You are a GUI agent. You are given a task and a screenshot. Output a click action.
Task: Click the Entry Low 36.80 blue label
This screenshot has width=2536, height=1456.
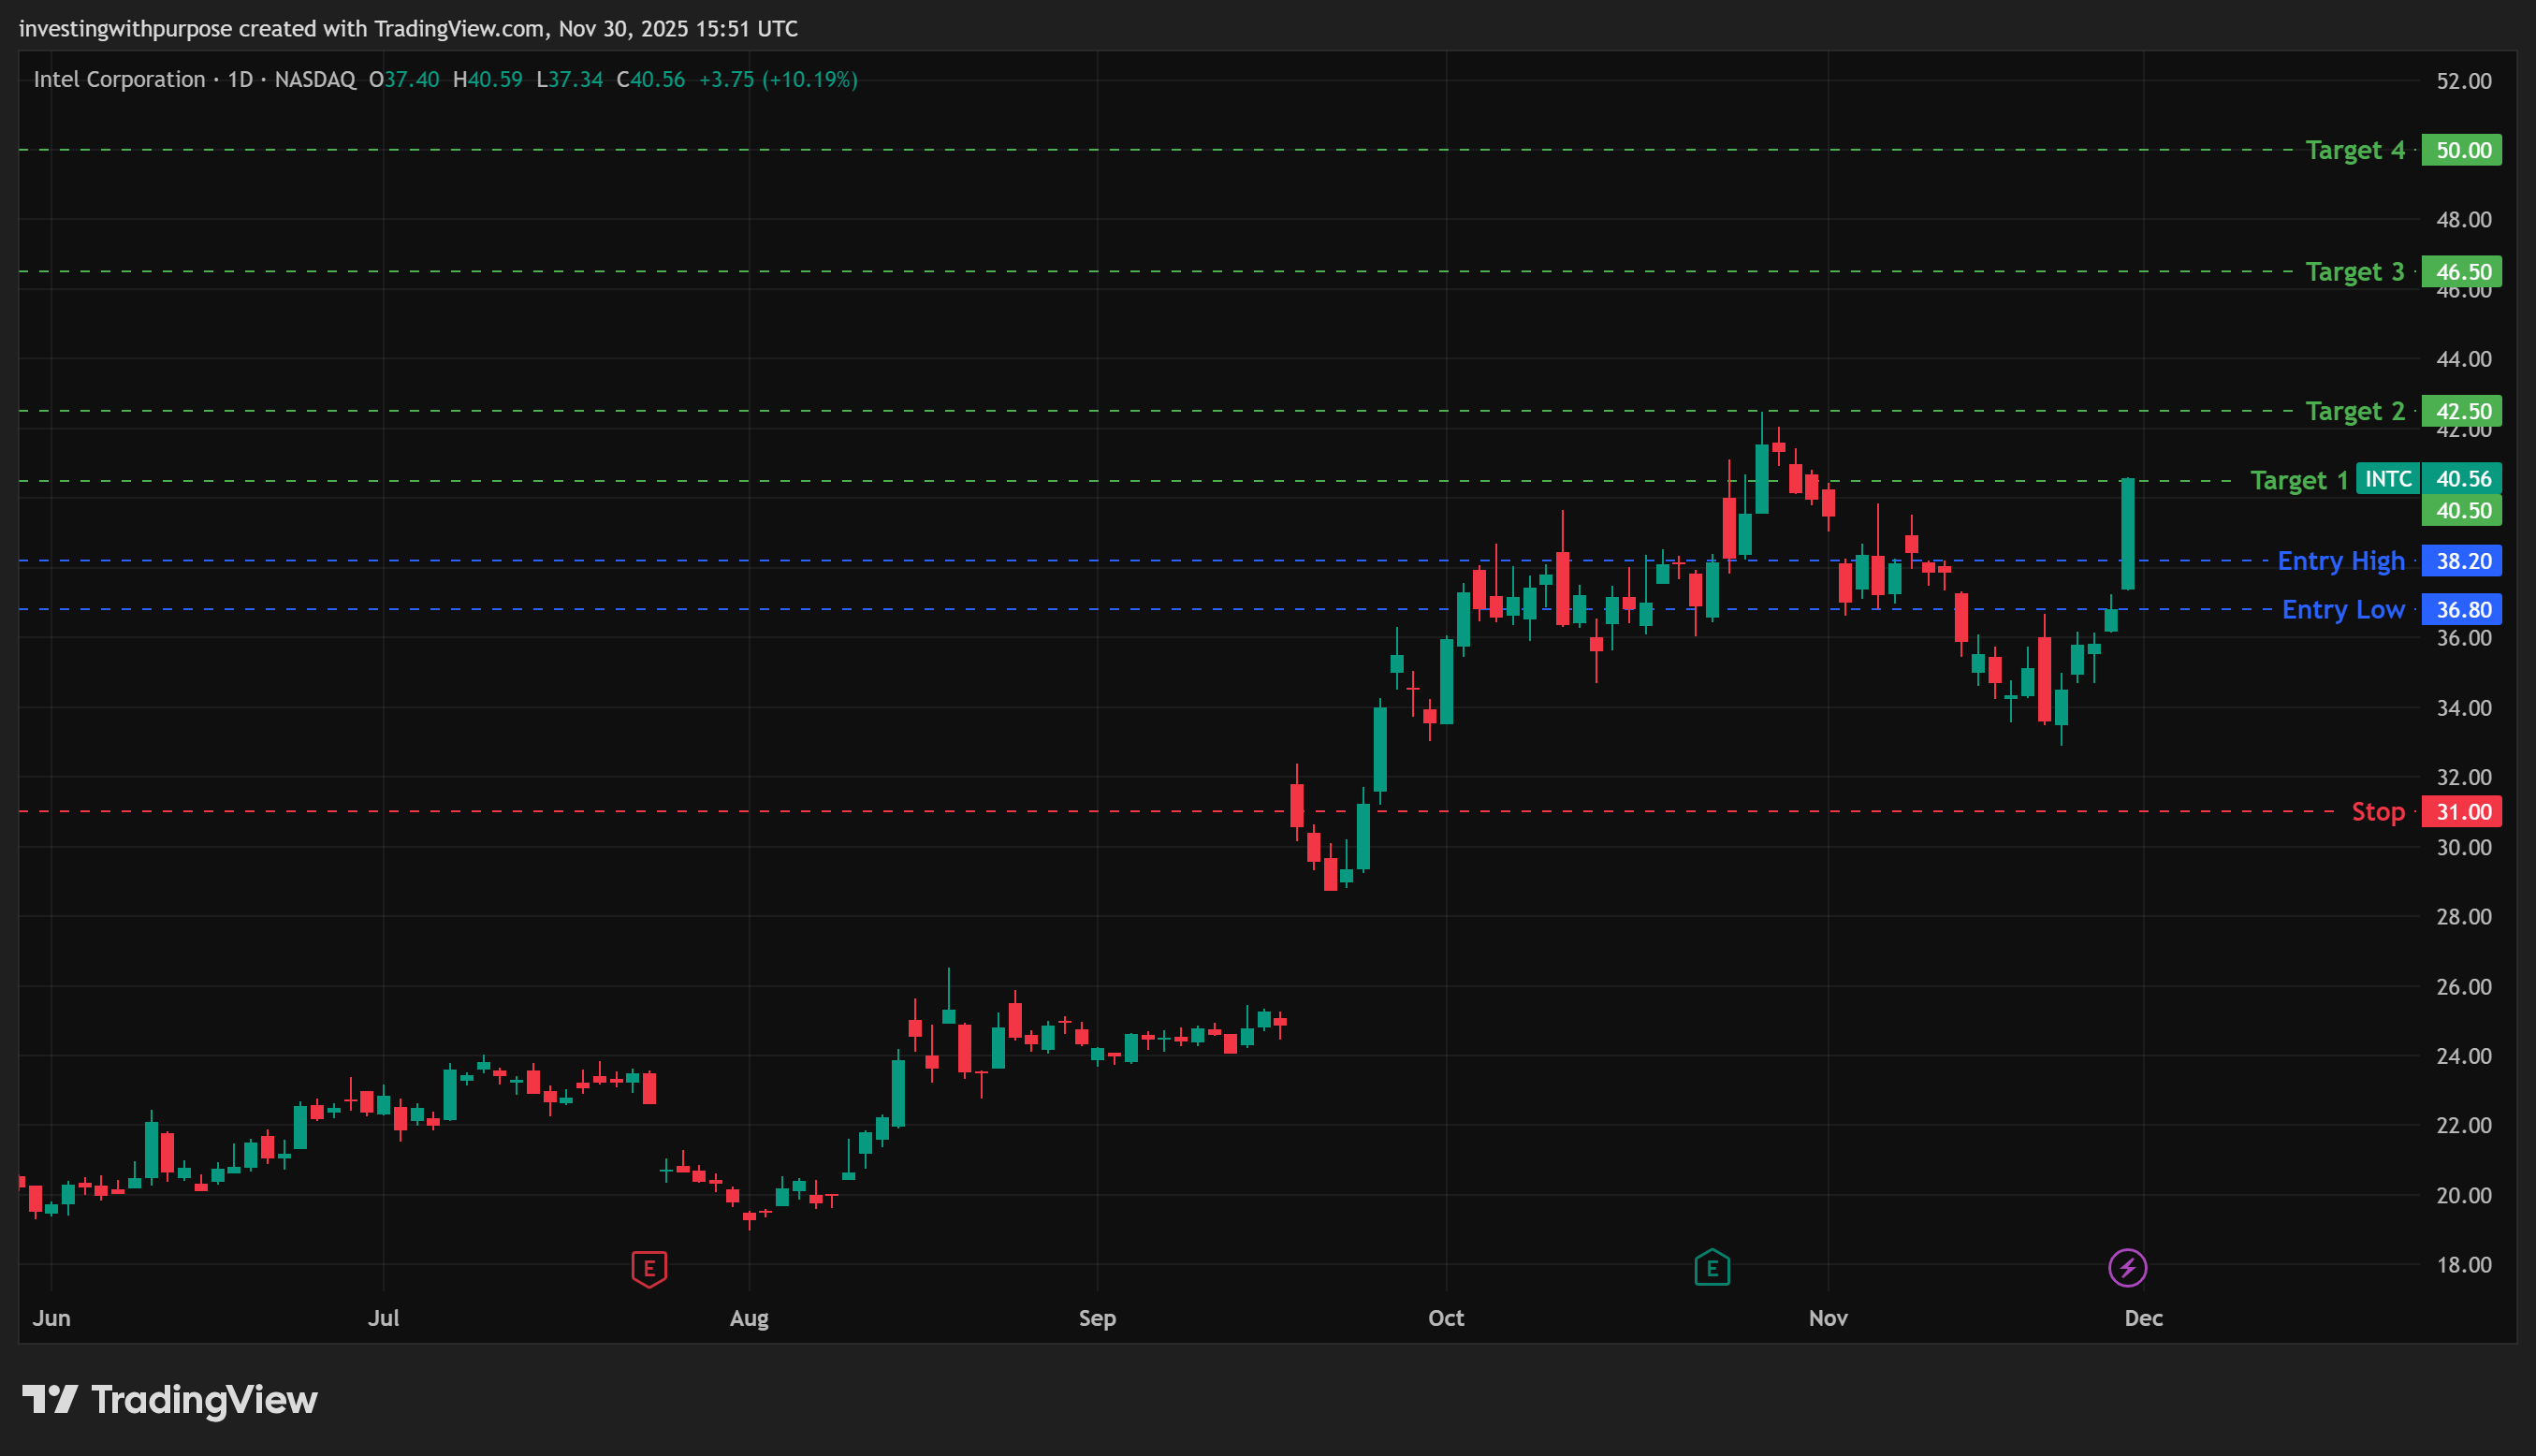(x=2461, y=610)
